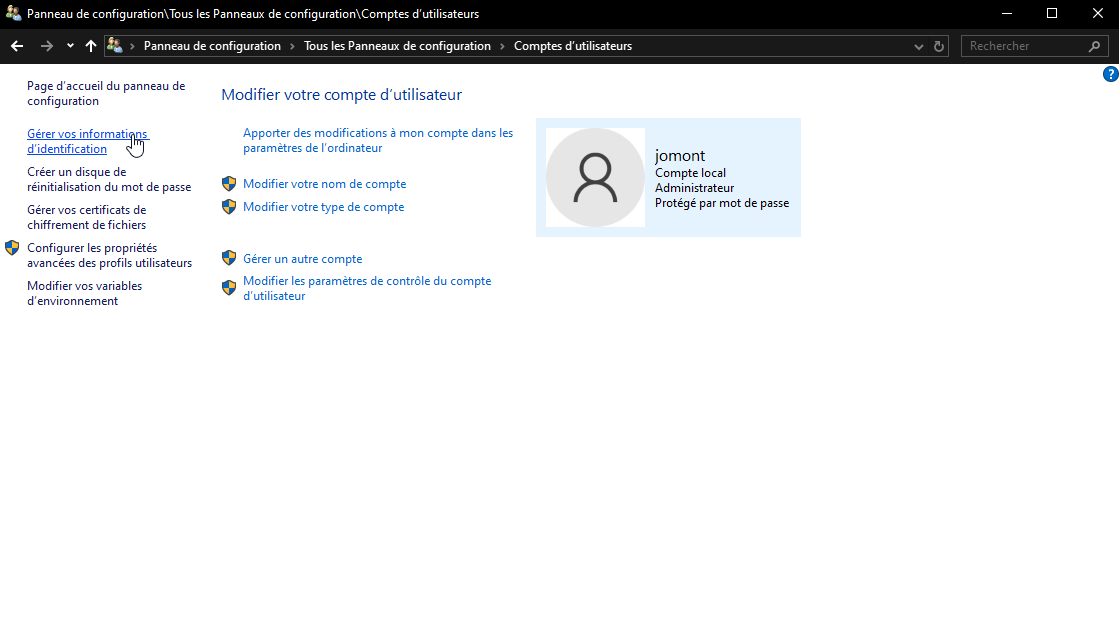Click the shield icon beside Gérer un autre compte
Image resolution: width=1119 pixels, height=631 pixels.
229,259
